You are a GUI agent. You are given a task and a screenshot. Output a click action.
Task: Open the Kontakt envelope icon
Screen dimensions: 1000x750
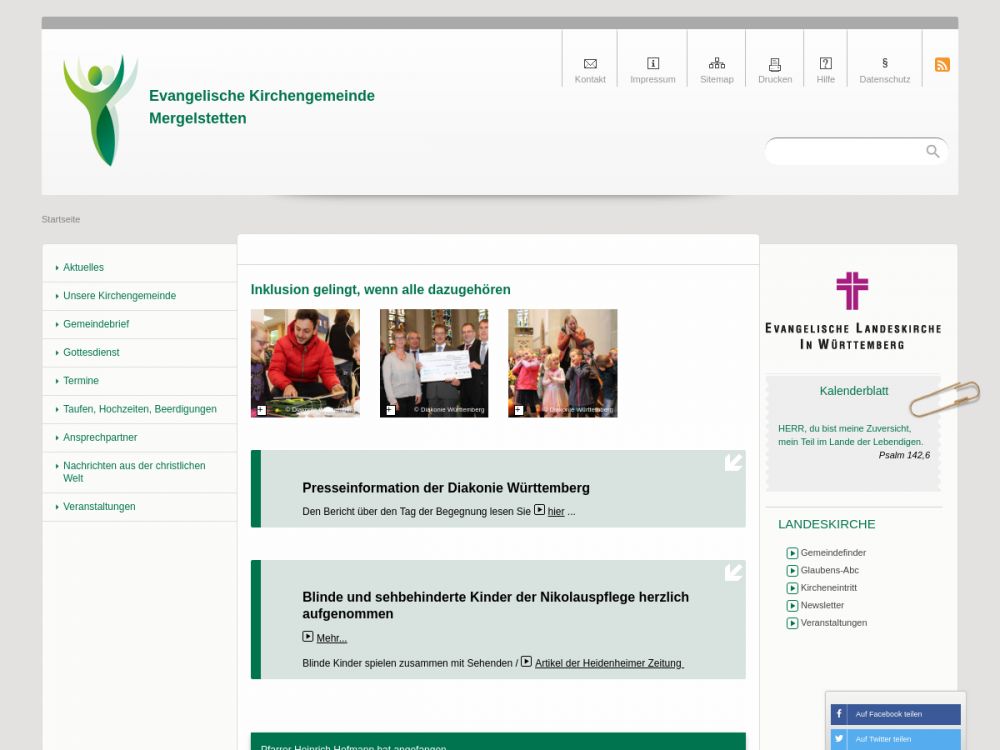(590, 64)
